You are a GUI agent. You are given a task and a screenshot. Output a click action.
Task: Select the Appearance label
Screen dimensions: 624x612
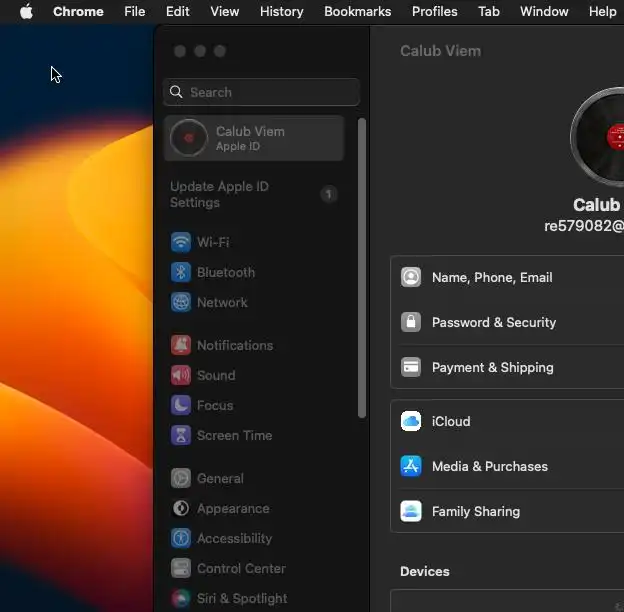tap(233, 508)
